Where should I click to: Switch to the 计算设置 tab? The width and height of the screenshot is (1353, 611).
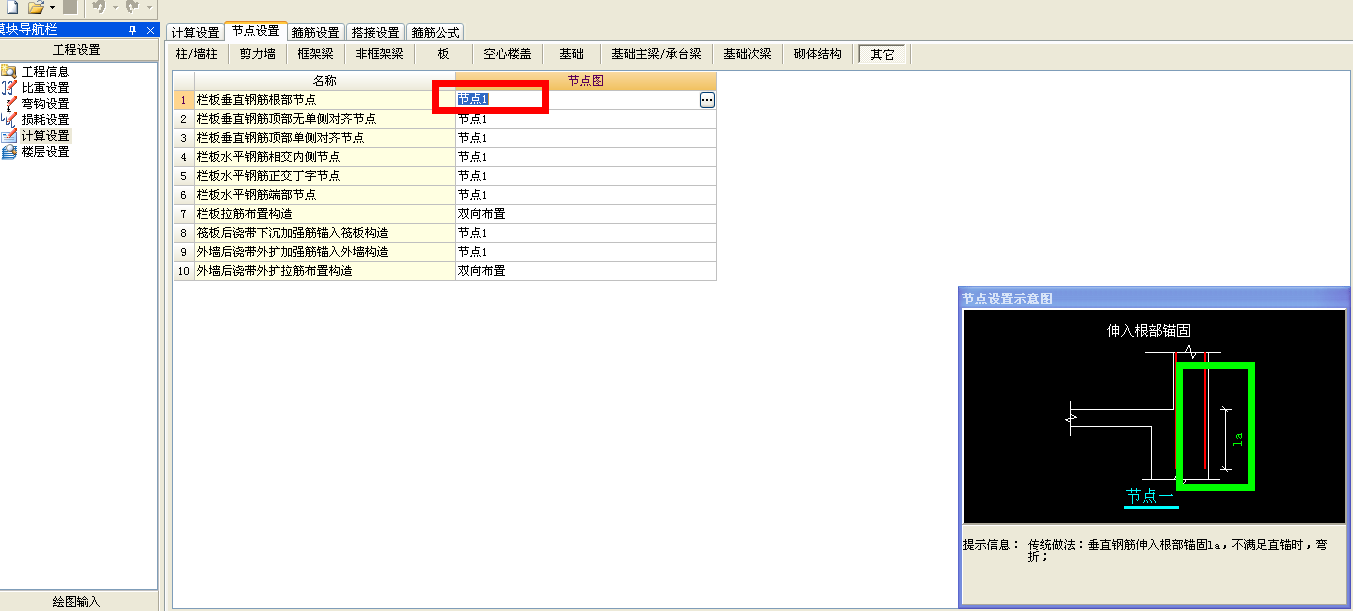[x=195, y=33]
